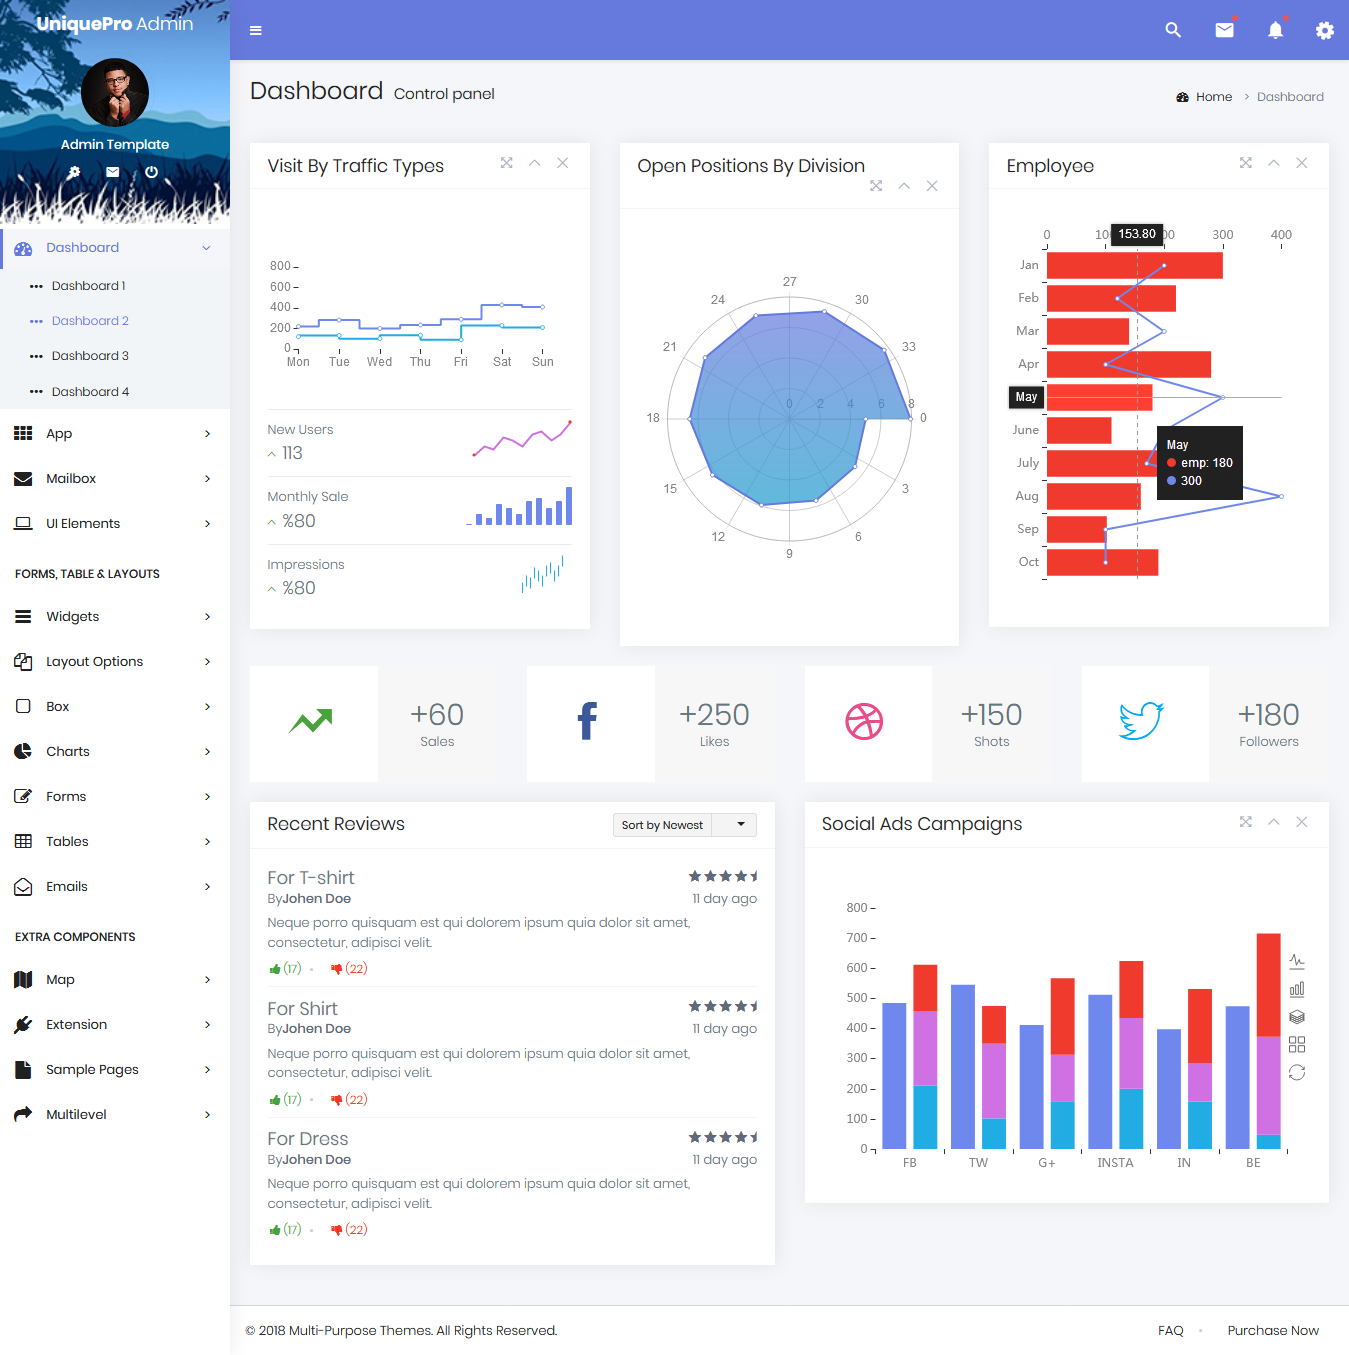This screenshot has height=1355, width=1349.
Task: Expand the Tables sidebar menu
Action: (x=115, y=842)
